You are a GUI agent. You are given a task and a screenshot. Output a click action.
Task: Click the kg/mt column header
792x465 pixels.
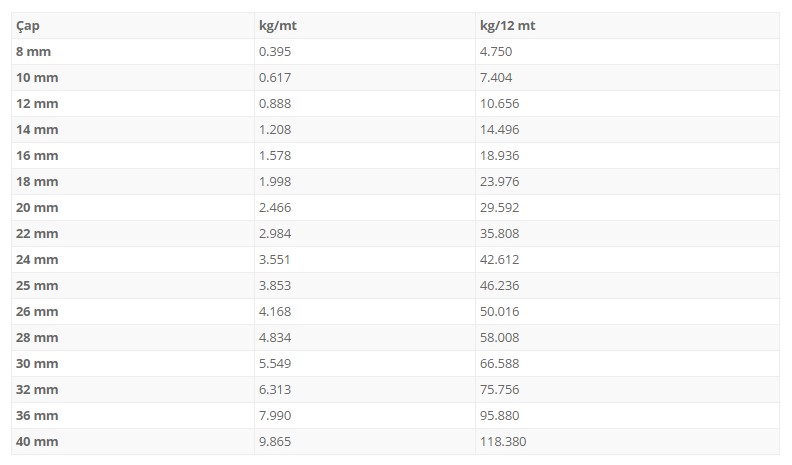point(277,26)
